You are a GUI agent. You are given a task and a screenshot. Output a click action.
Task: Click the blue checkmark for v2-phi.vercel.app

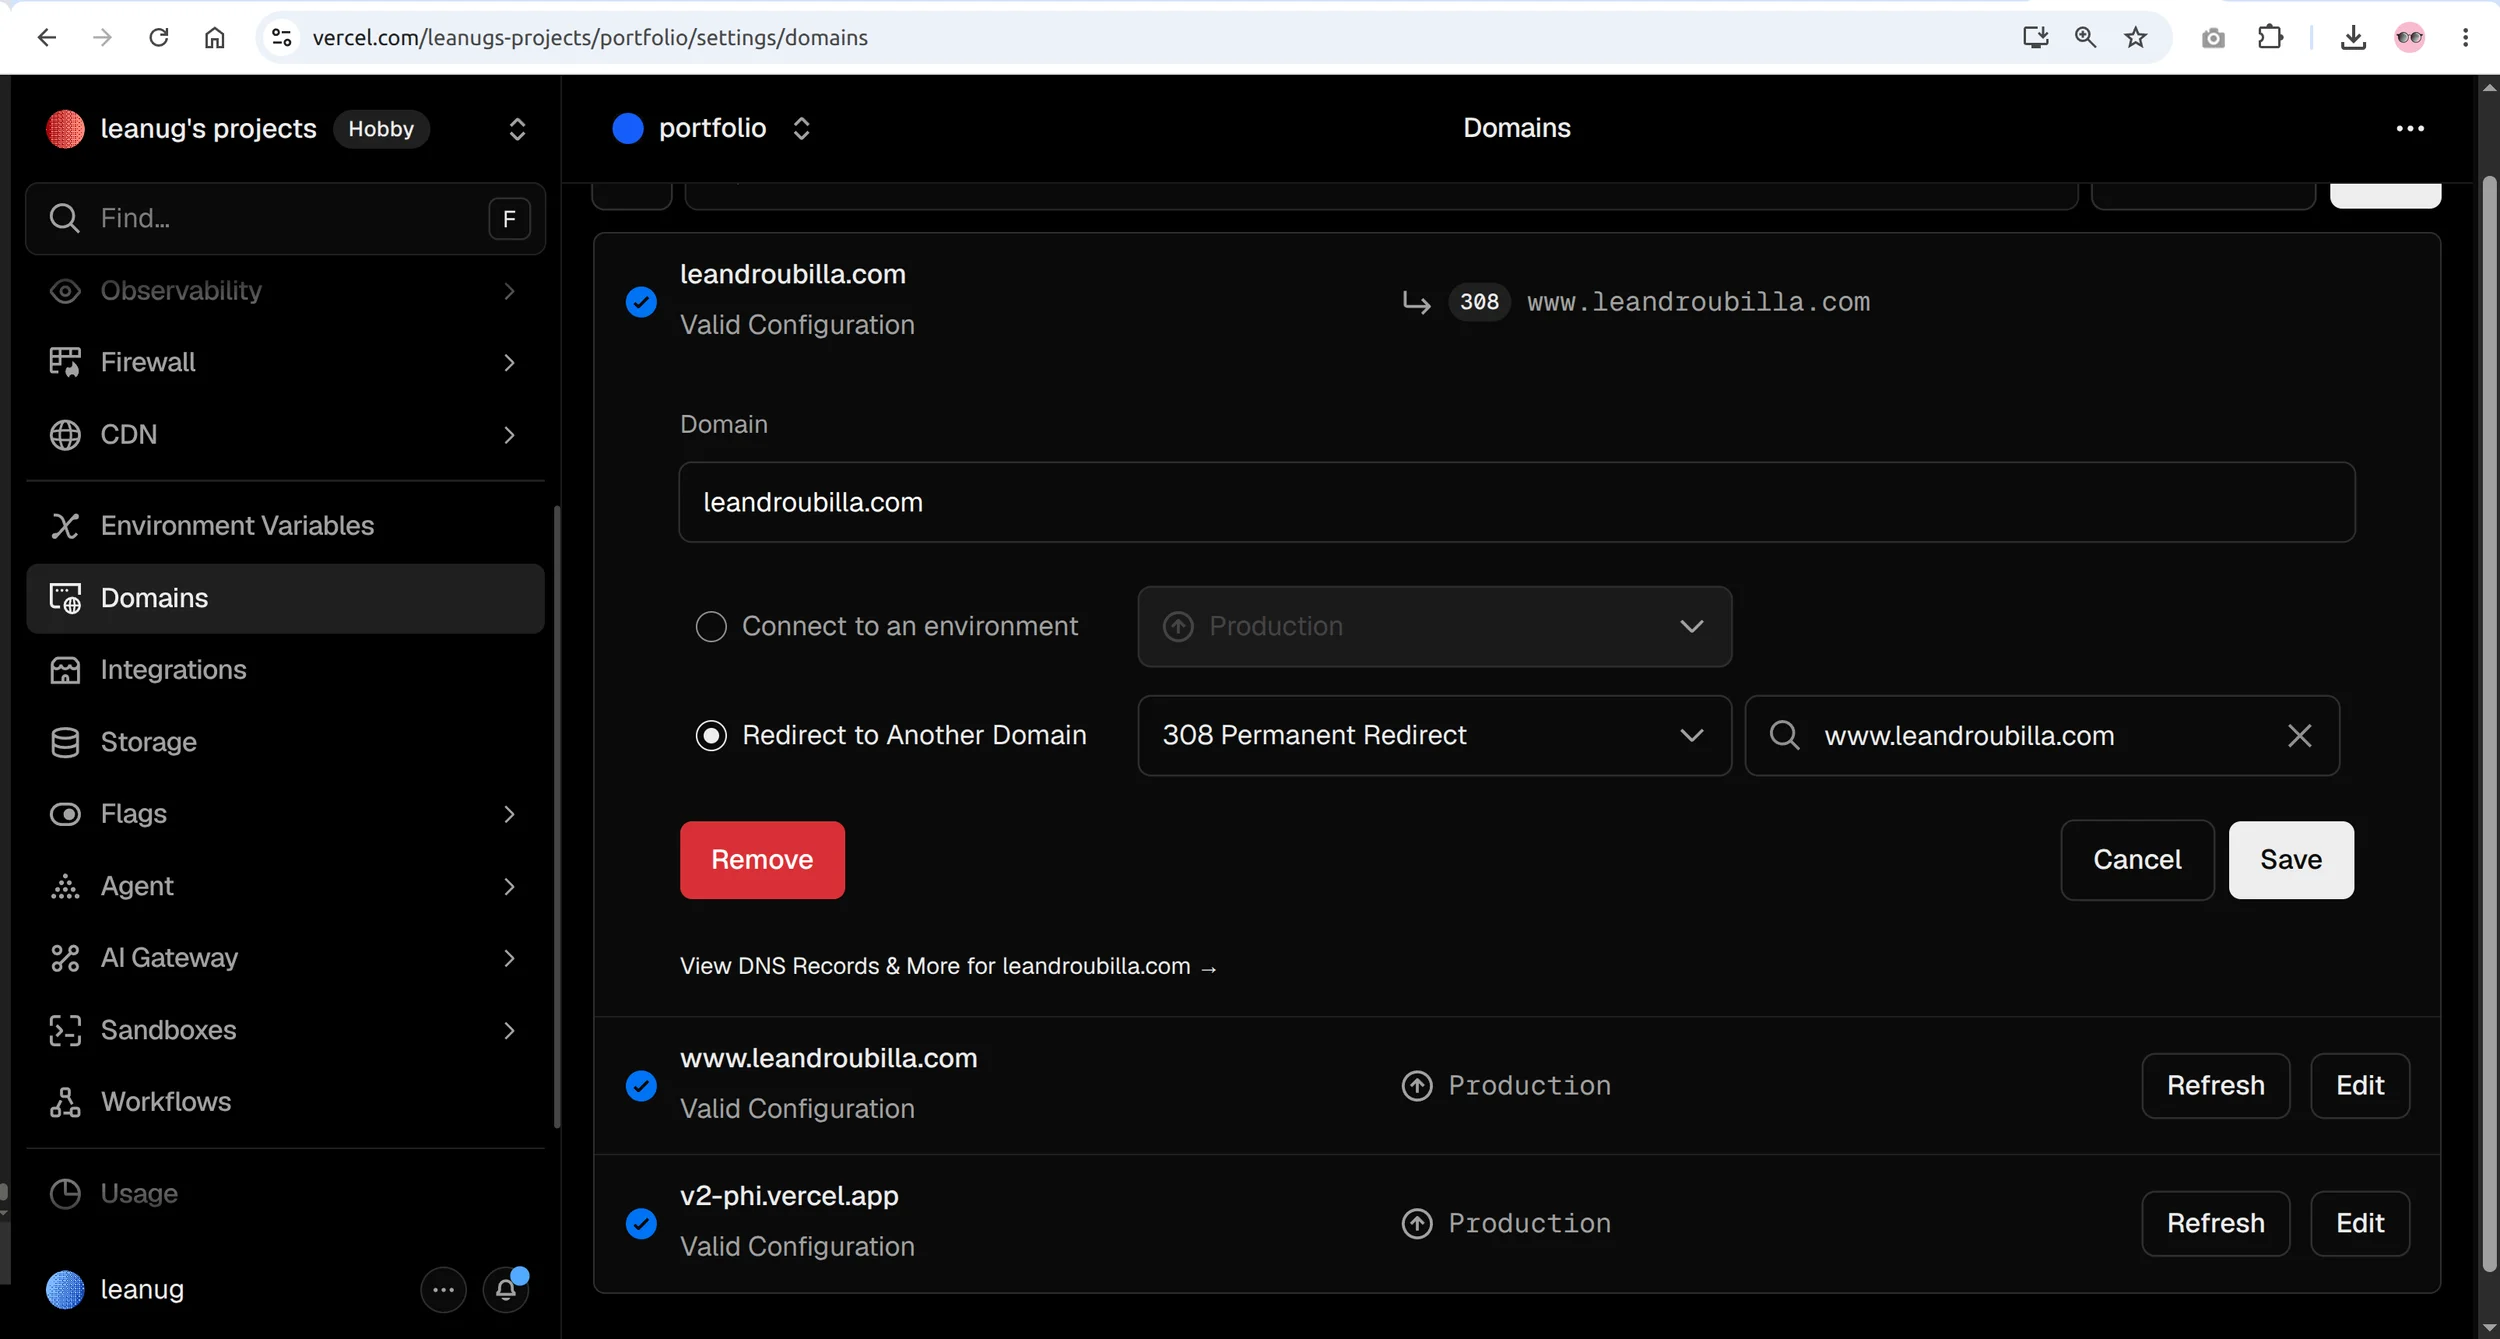click(x=641, y=1224)
